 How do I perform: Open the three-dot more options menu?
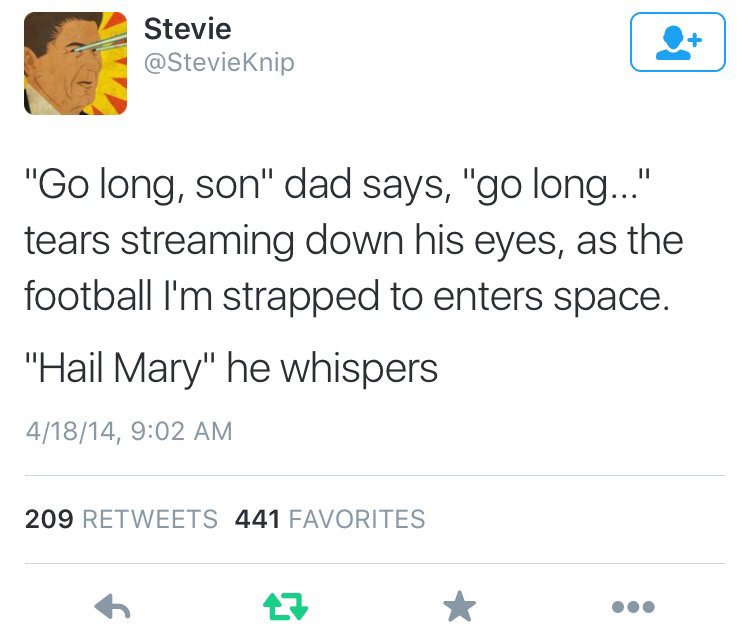(x=635, y=607)
